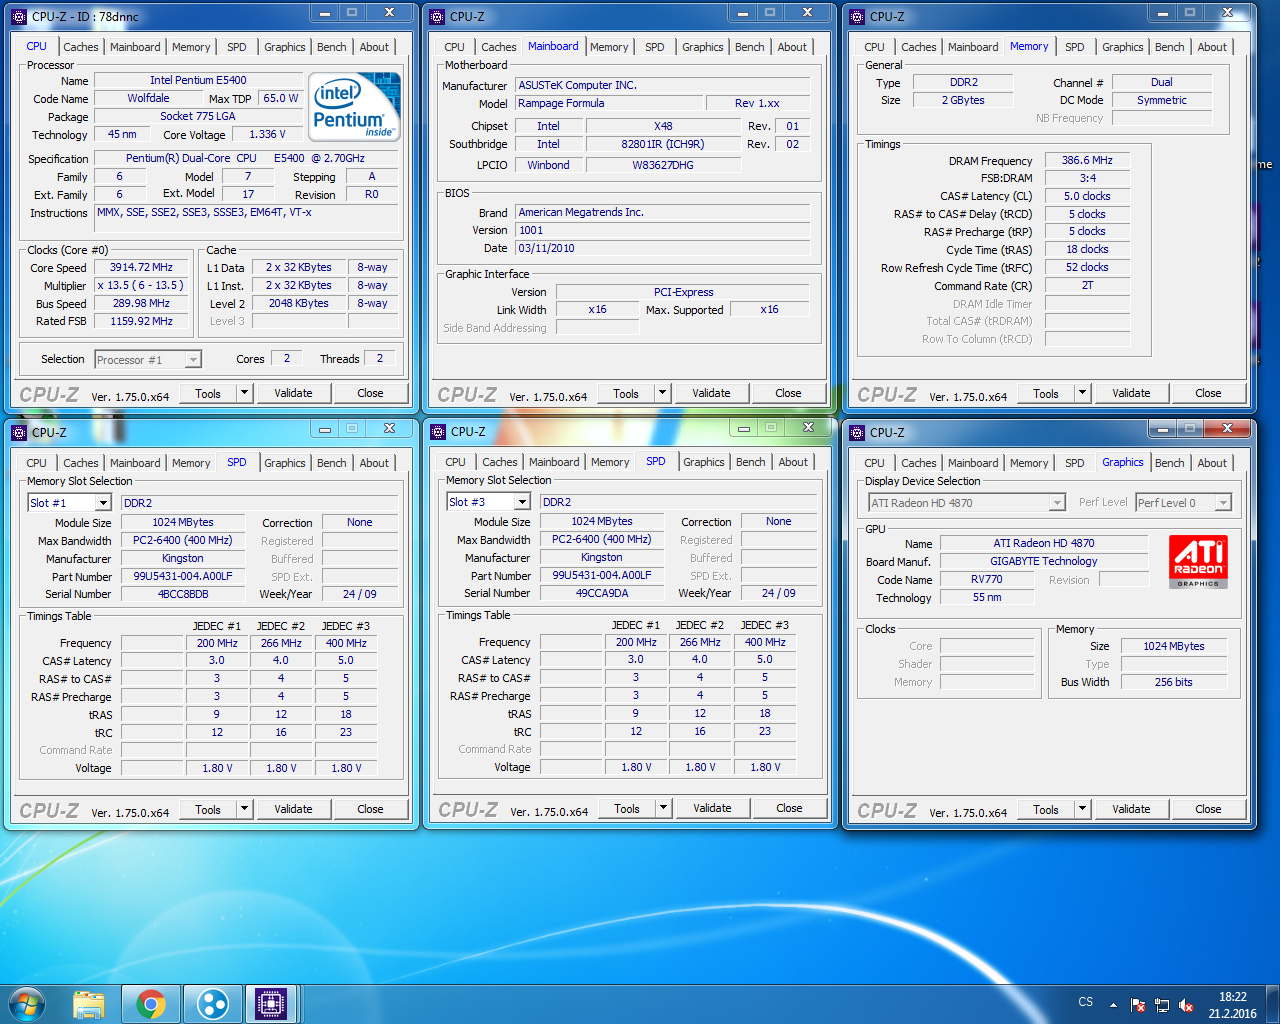
Task: Click the Core Speed value 3914.72 MHz
Action: [141, 268]
